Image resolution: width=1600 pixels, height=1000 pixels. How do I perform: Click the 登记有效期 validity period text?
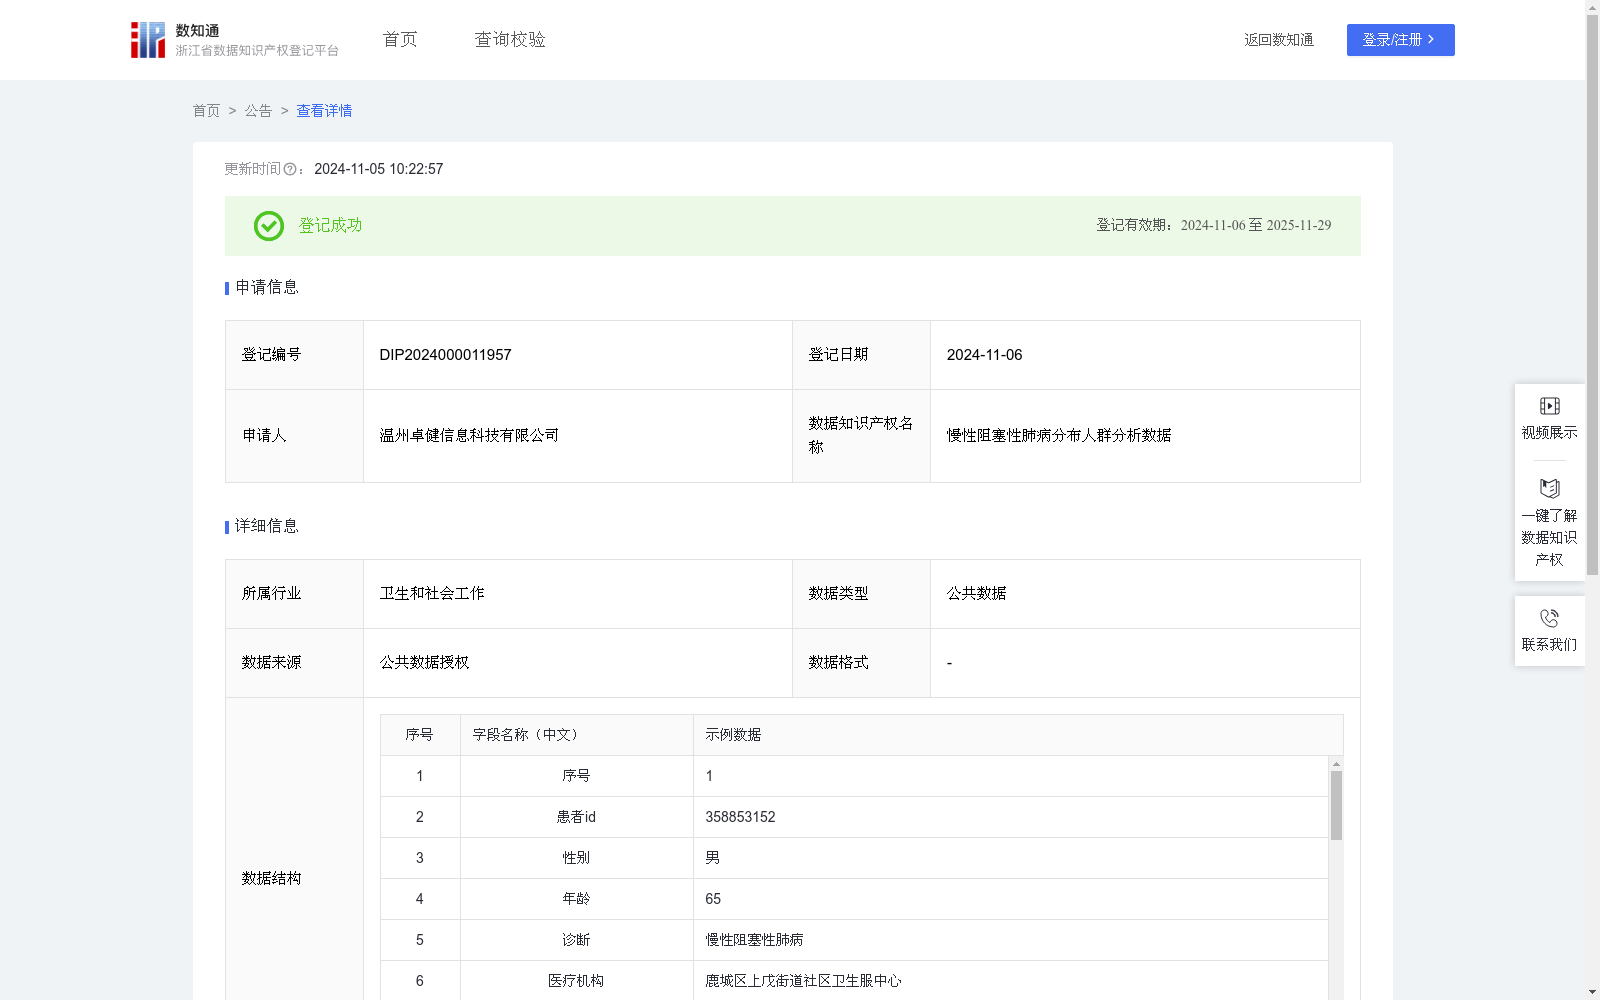1214,226
